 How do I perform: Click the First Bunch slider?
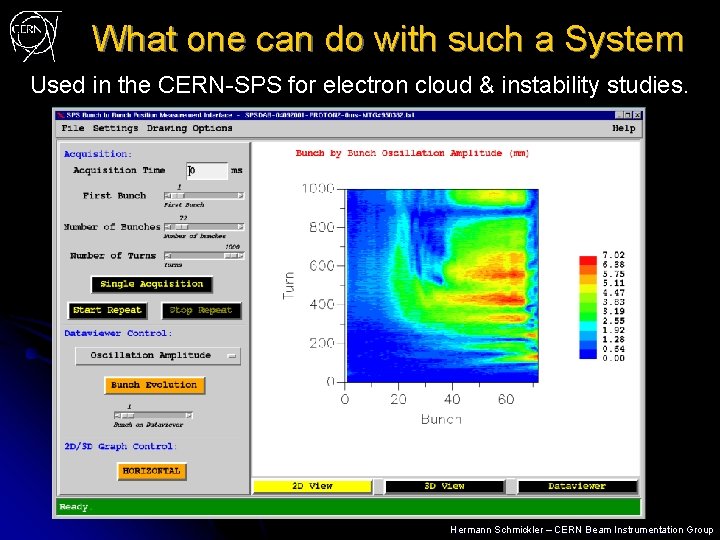(x=204, y=196)
